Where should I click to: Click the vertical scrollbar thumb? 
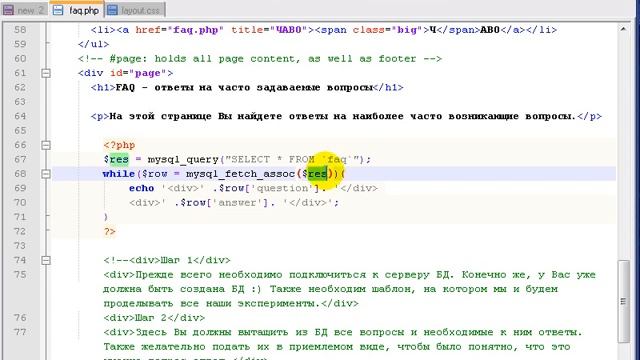point(623,301)
